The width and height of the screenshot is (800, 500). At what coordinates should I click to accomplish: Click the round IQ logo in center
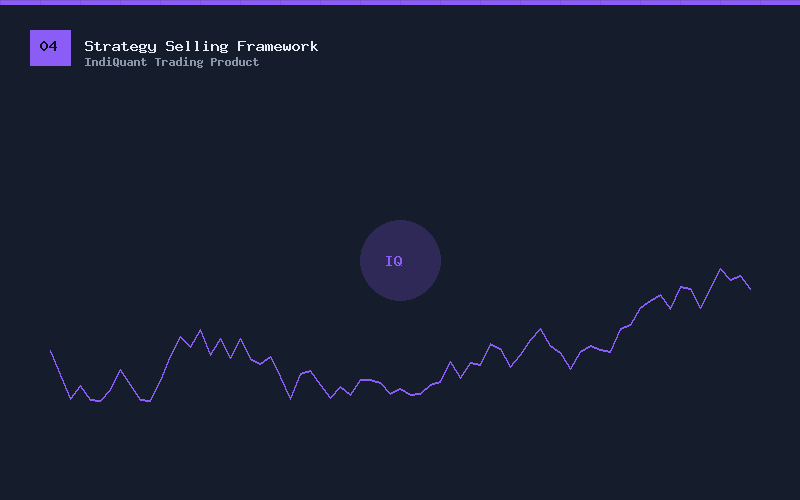click(x=400, y=260)
